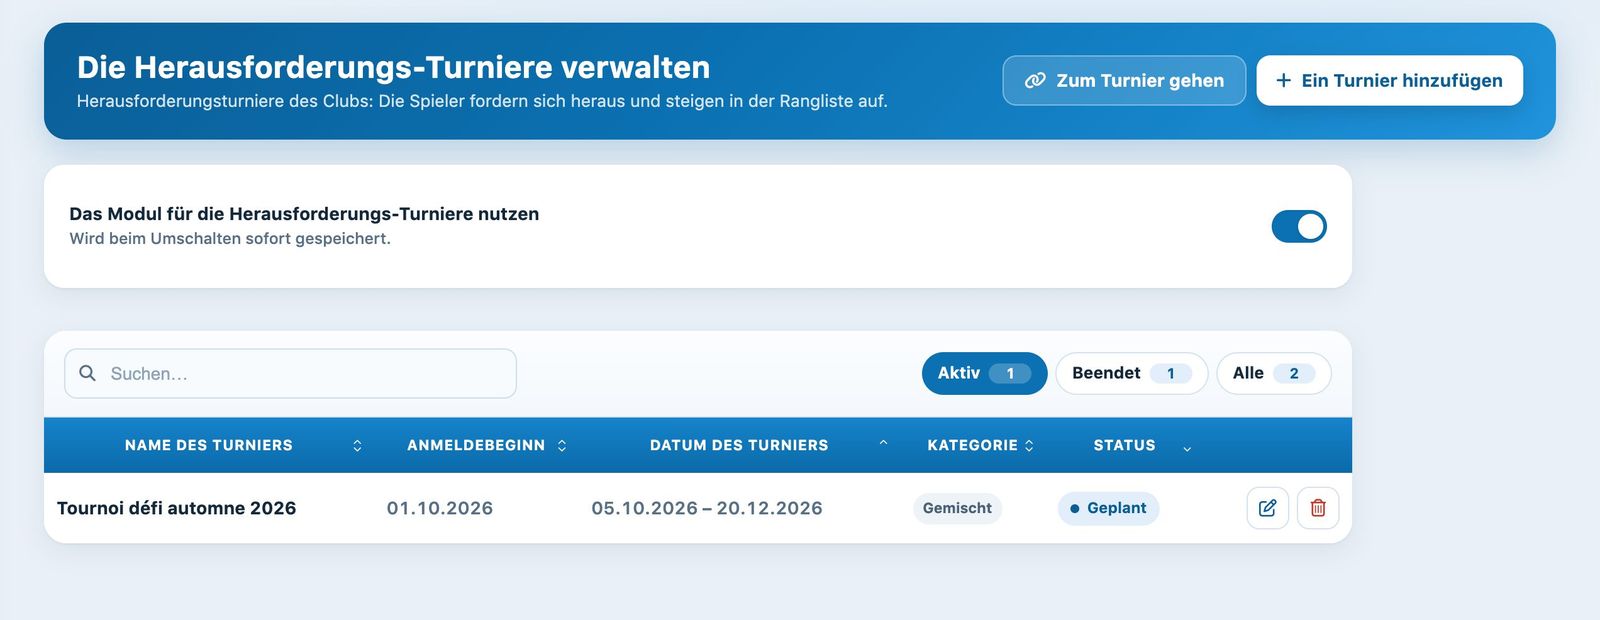Click the date range 05.10.2026 – 20.12.2026
The image size is (1600, 620).
click(x=707, y=508)
